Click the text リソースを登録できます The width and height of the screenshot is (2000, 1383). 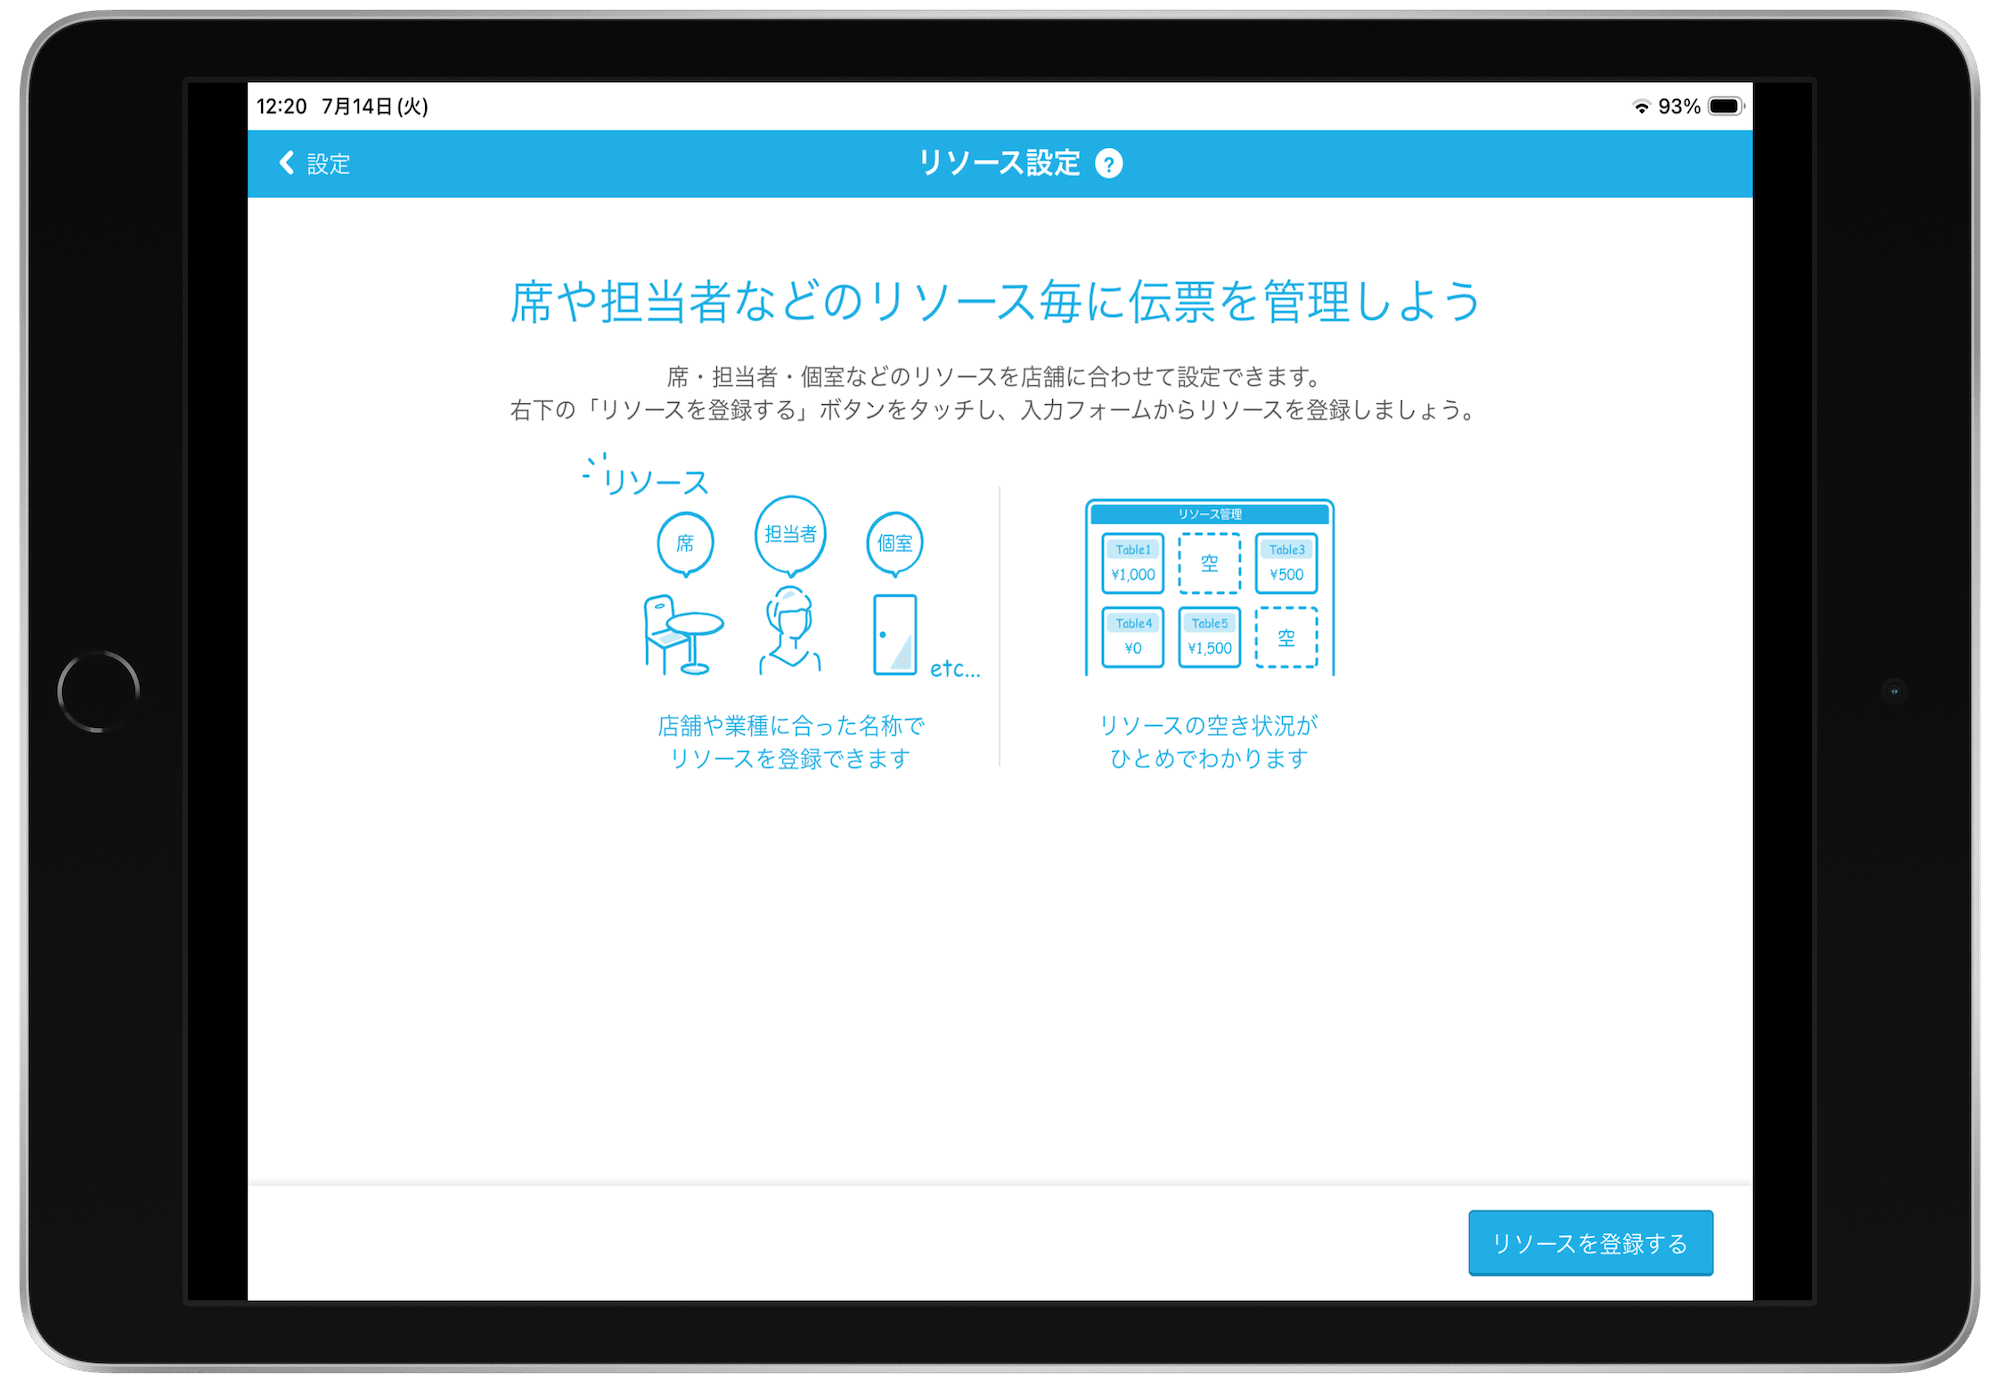click(791, 758)
